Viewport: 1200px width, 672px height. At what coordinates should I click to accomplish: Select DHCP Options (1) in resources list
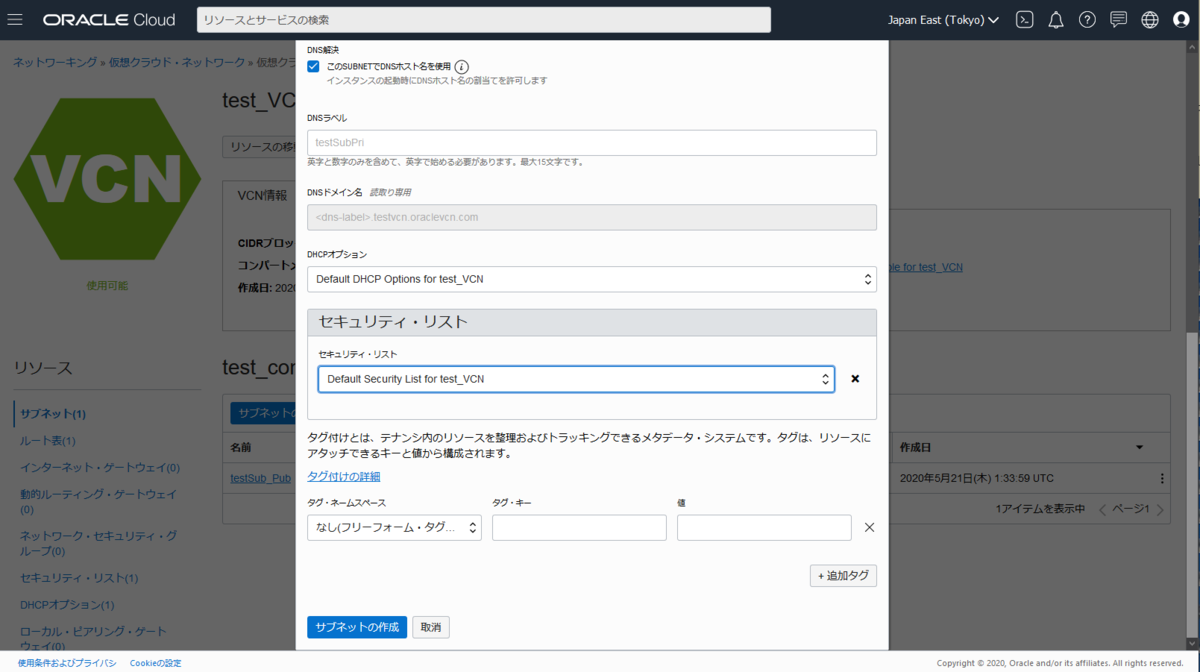point(67,605)
